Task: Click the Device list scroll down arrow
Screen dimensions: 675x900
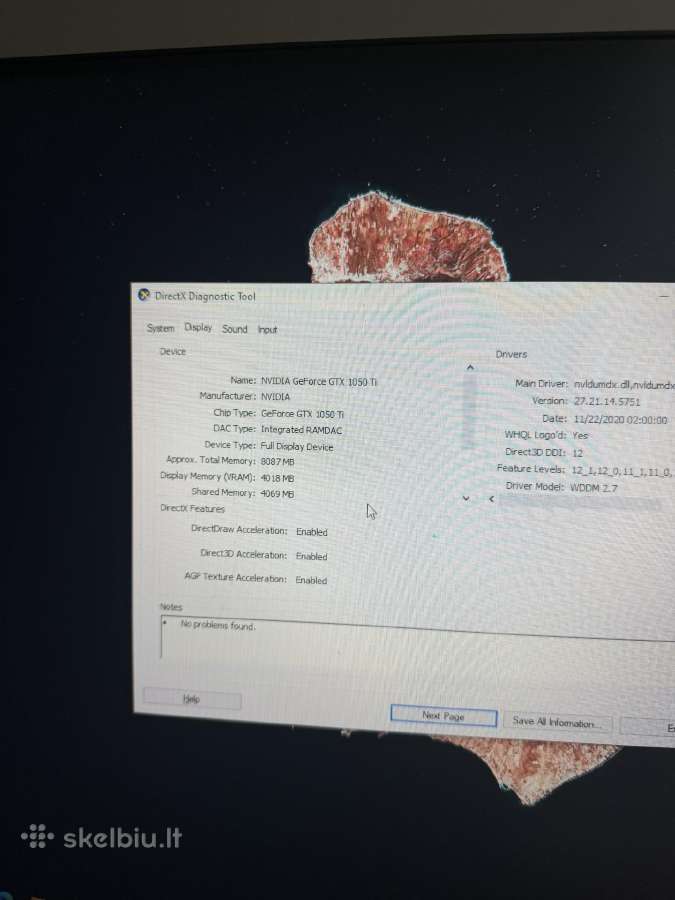Action: (466, 498)
